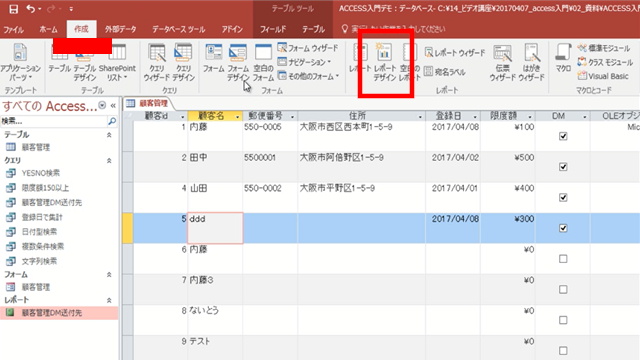The image size is (640, 360).
Task: Launch the はがきウィザード postcard wizard
Action: [531, 62]
